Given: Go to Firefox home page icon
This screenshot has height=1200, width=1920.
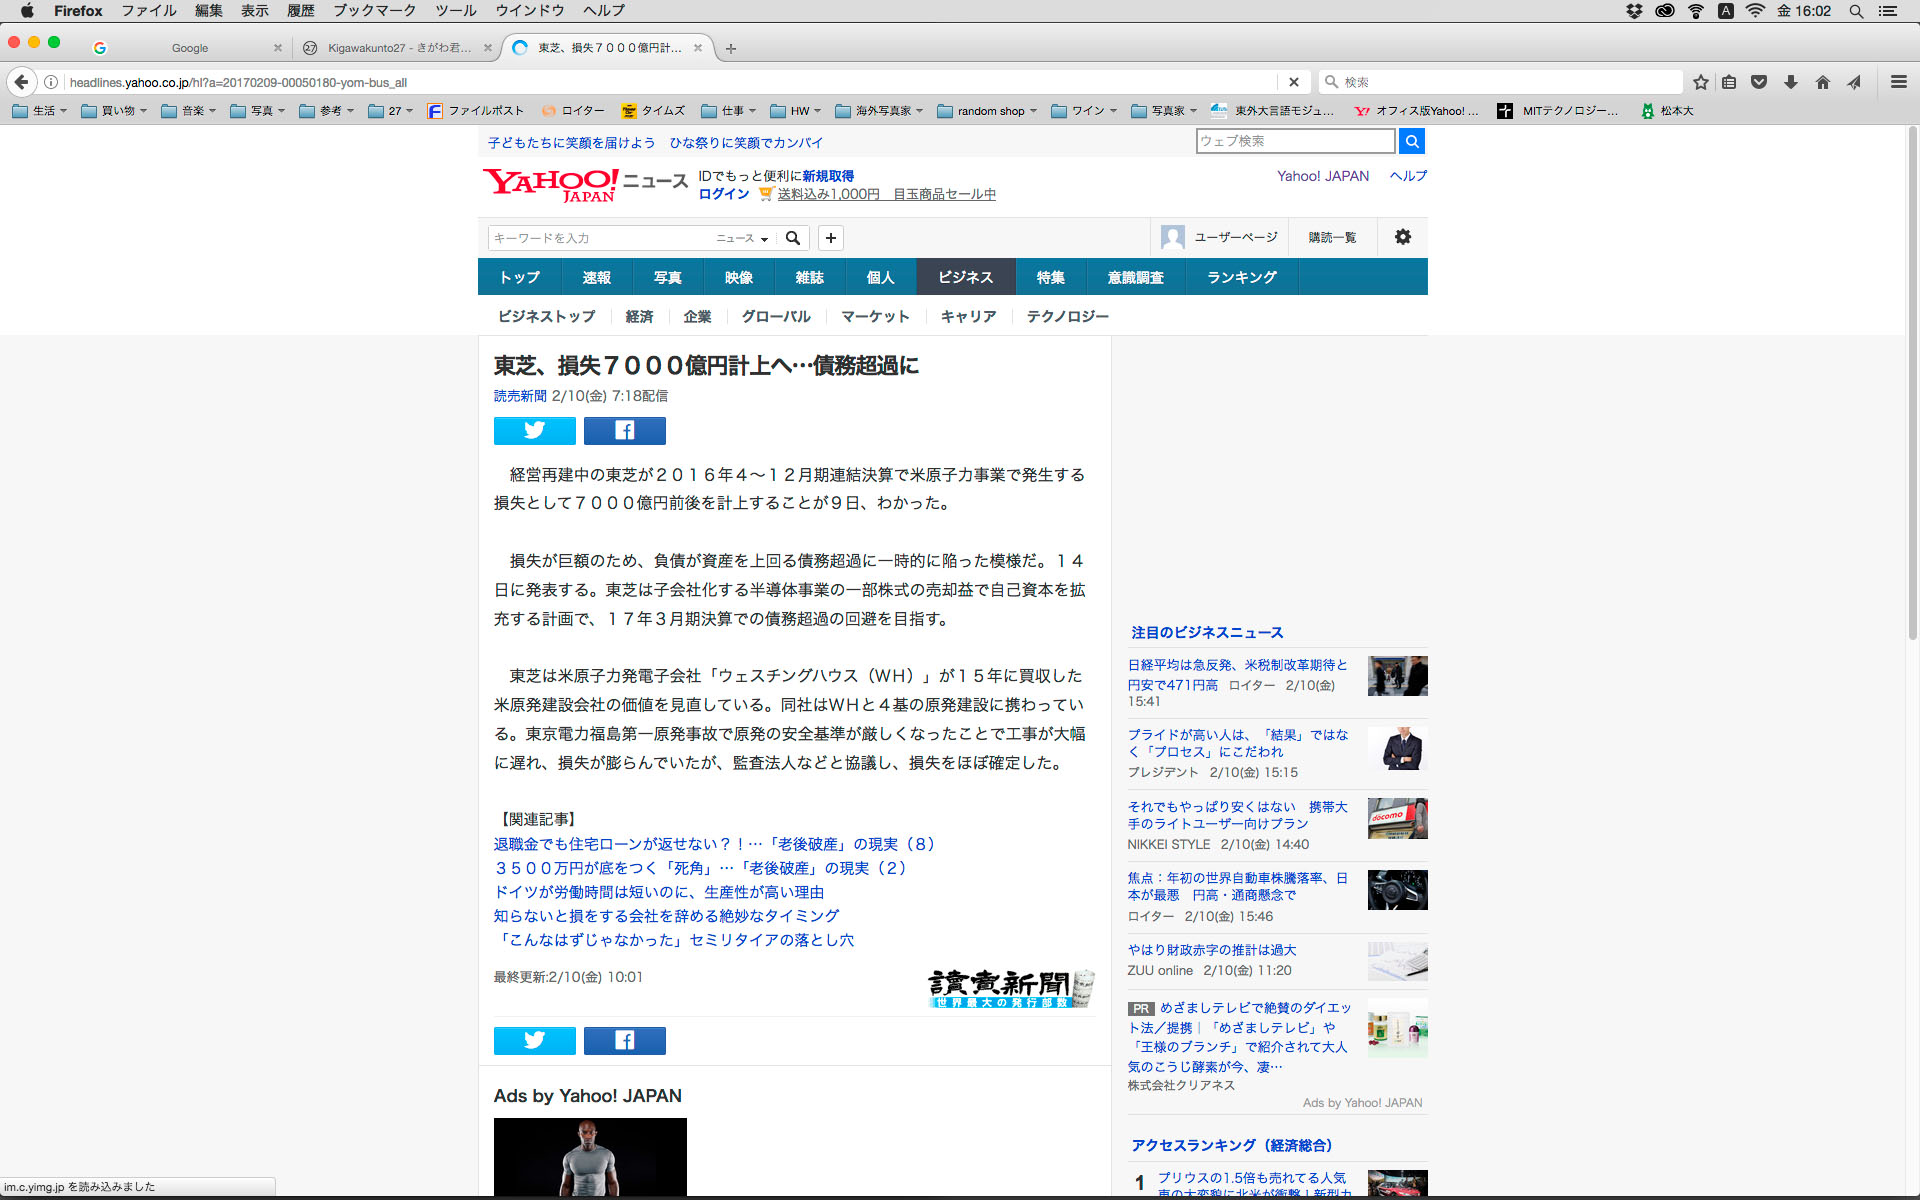Looking at the screenshot, I should 1822,82.
